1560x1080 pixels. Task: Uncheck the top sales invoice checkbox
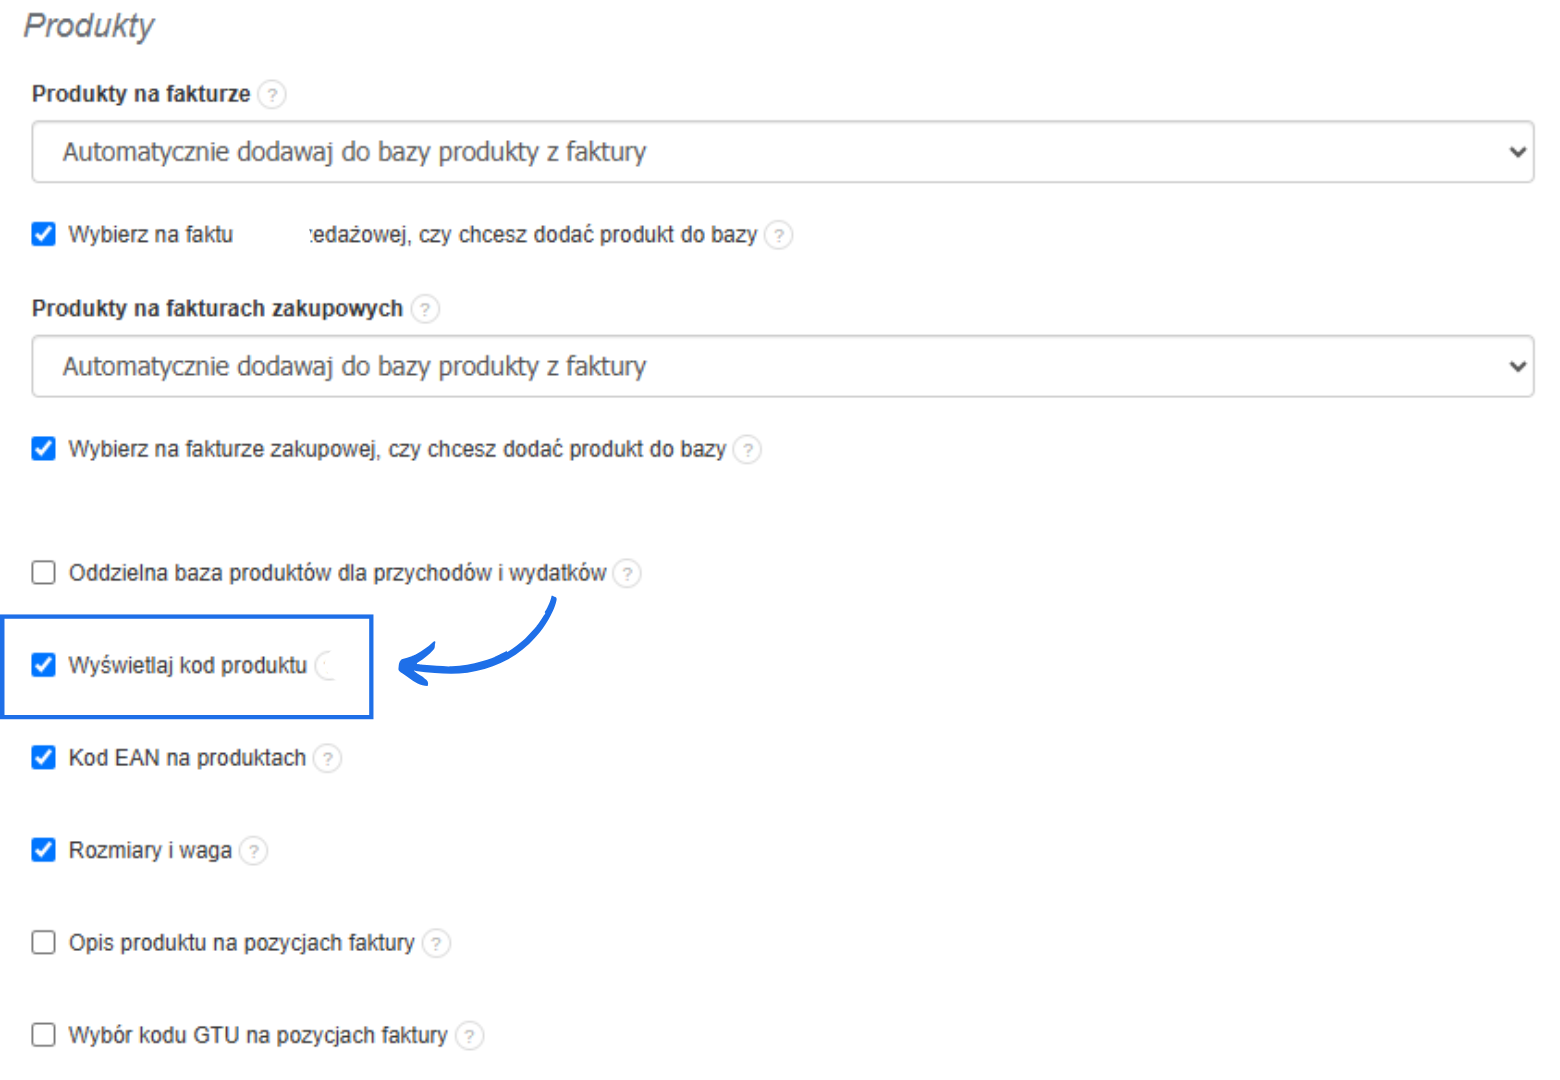pos(43,234)
